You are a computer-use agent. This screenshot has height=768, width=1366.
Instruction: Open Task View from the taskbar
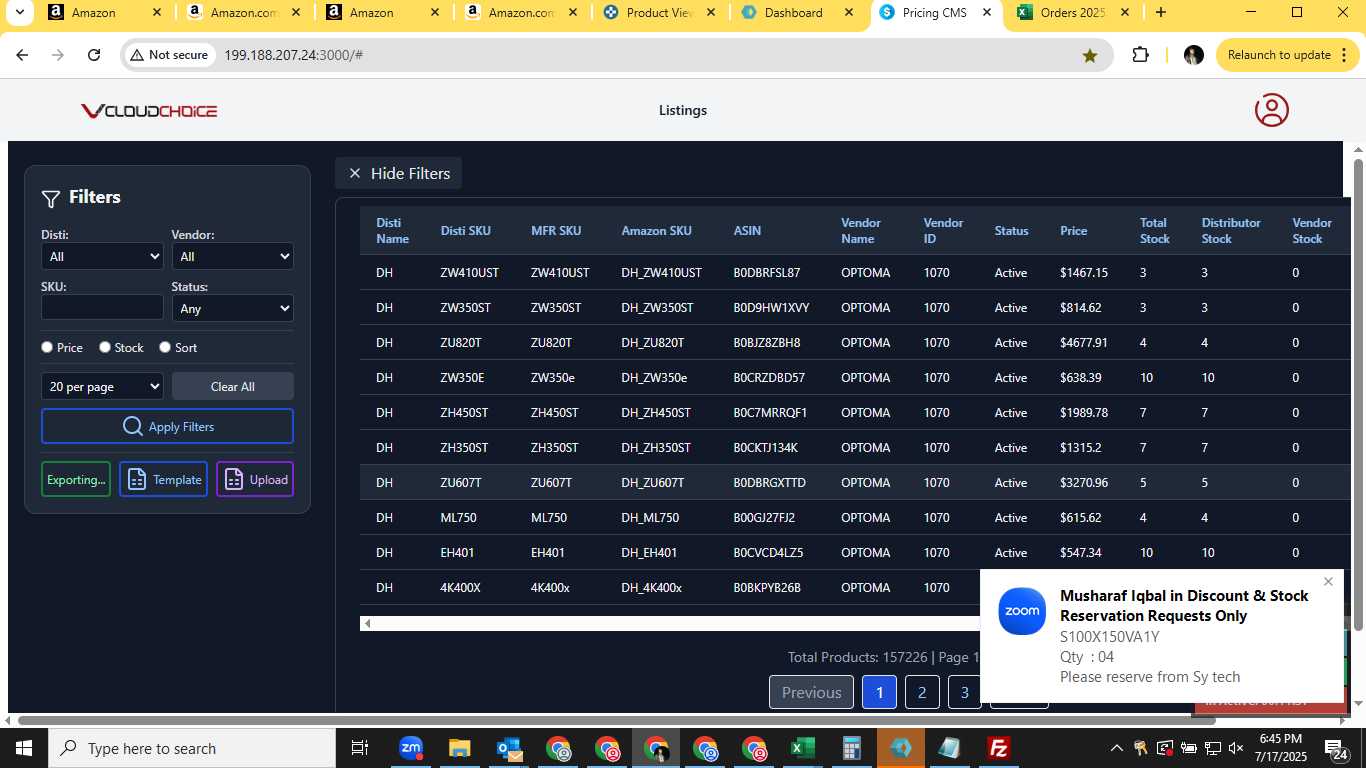[x=360, y=748]
